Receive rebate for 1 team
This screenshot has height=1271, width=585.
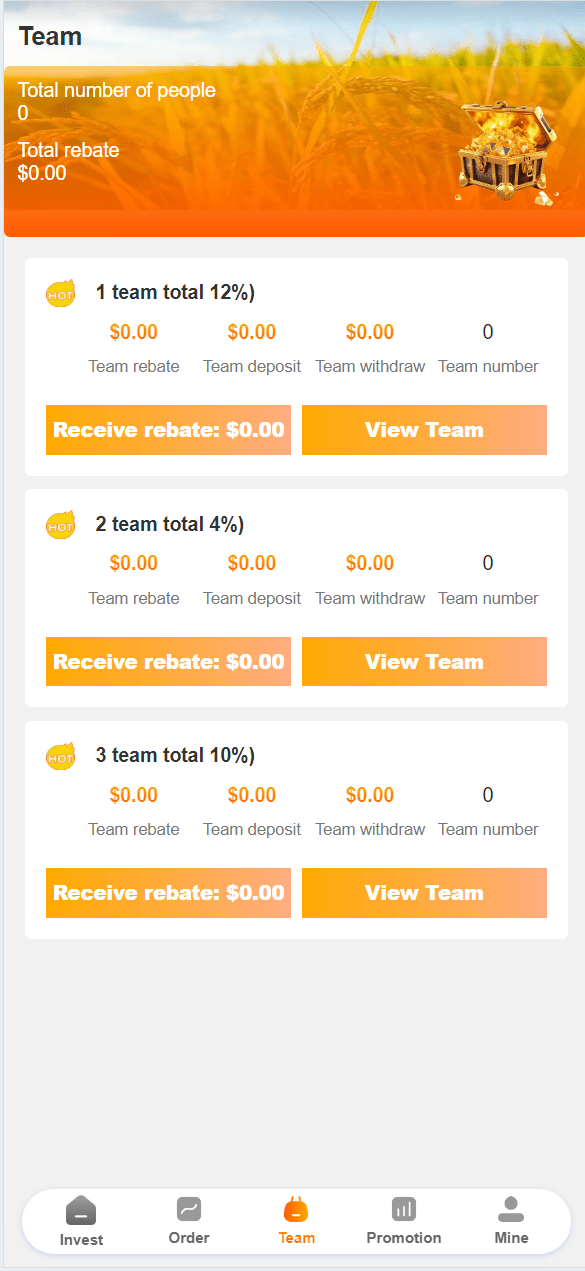[168, 430]
